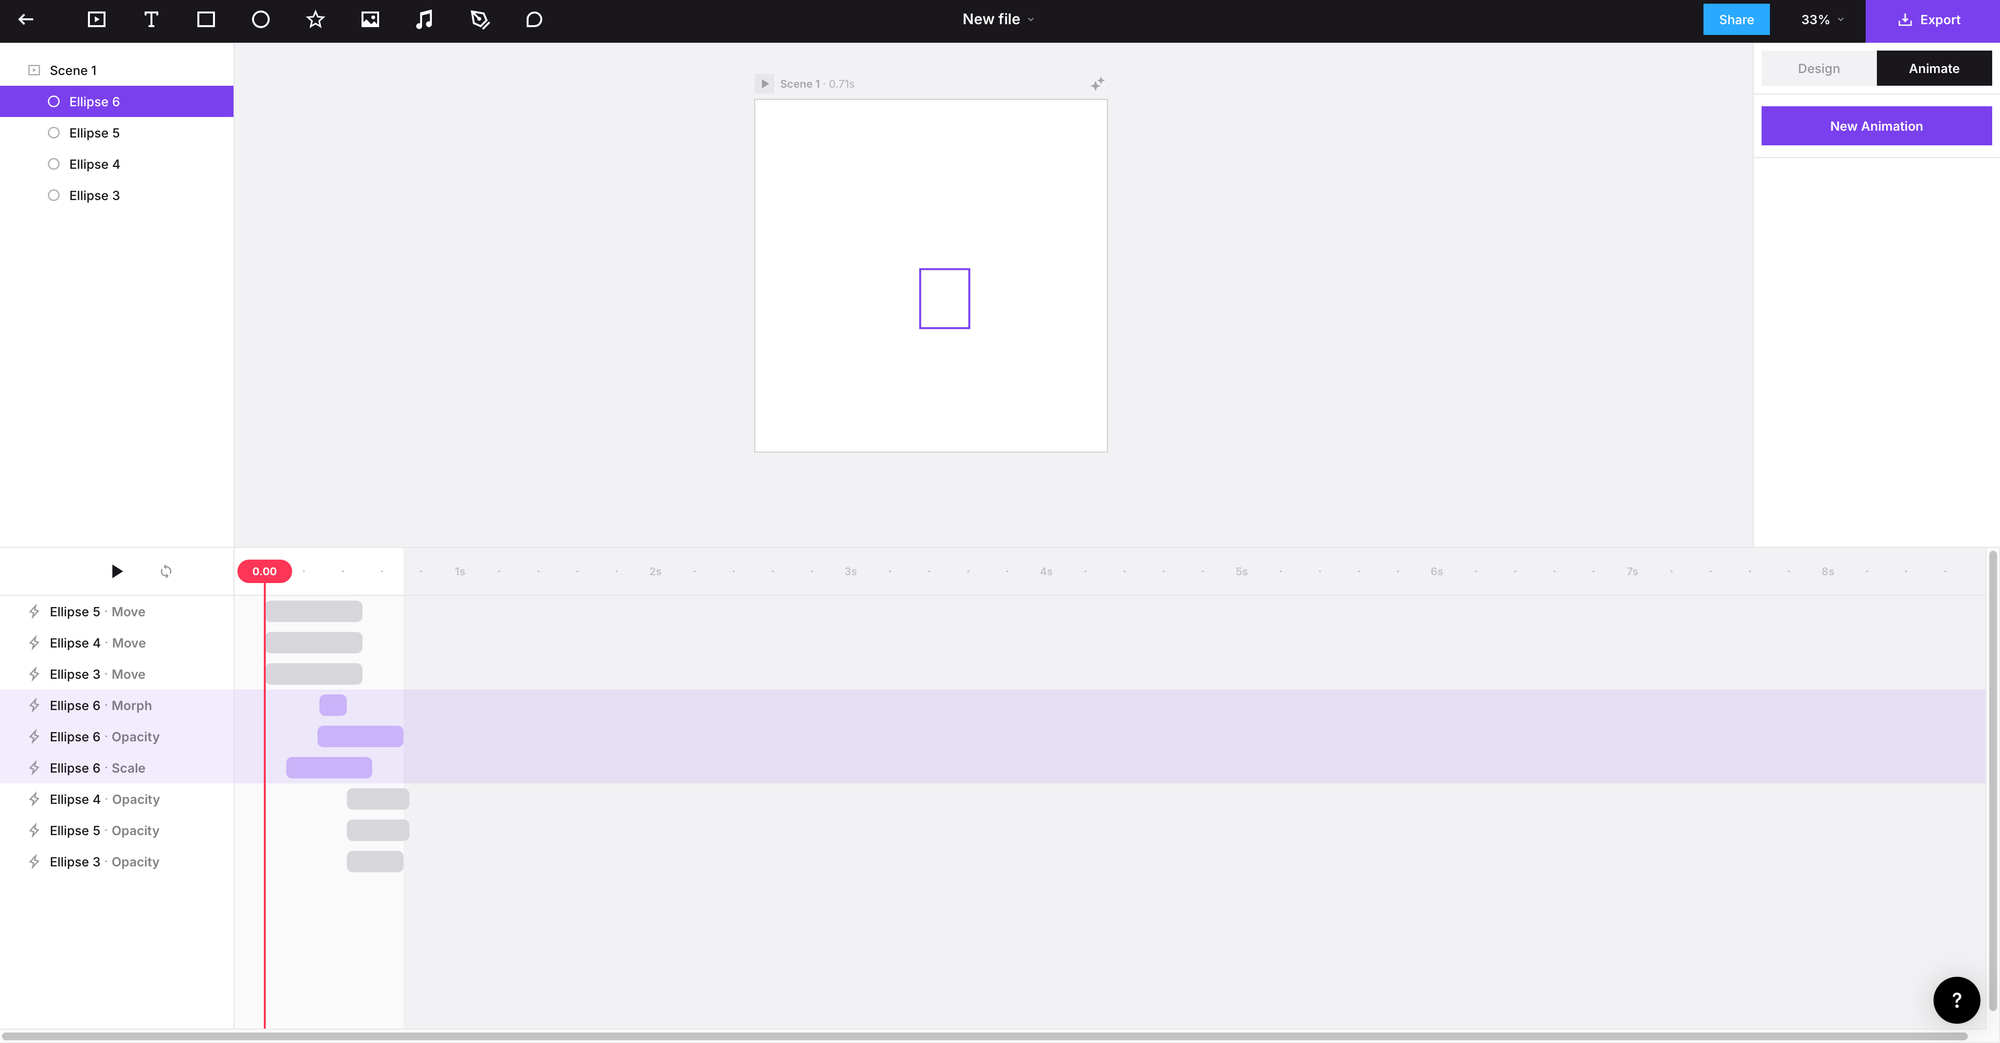
Task: Select the Ellipse tool
Action: [x=260, y=19]
